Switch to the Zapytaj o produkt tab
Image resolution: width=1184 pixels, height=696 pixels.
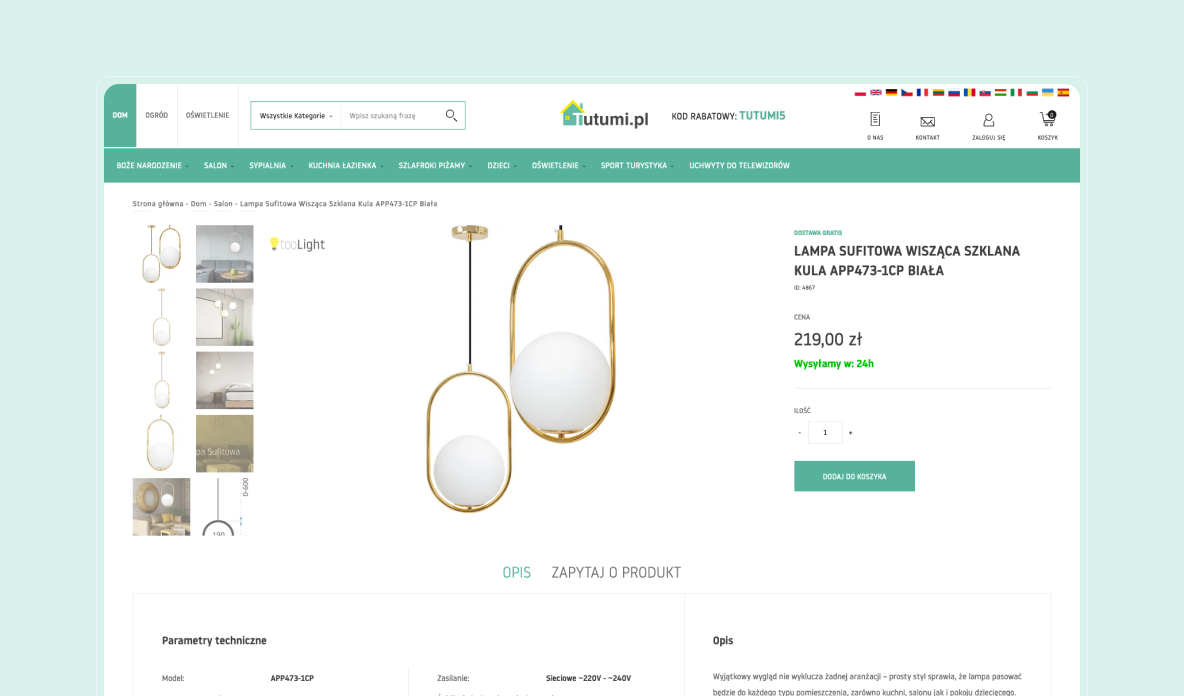pos(616,572)
